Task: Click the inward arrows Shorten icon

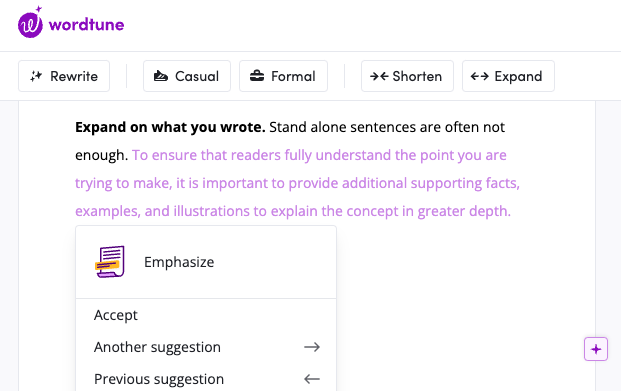Action: pos(379,76)
